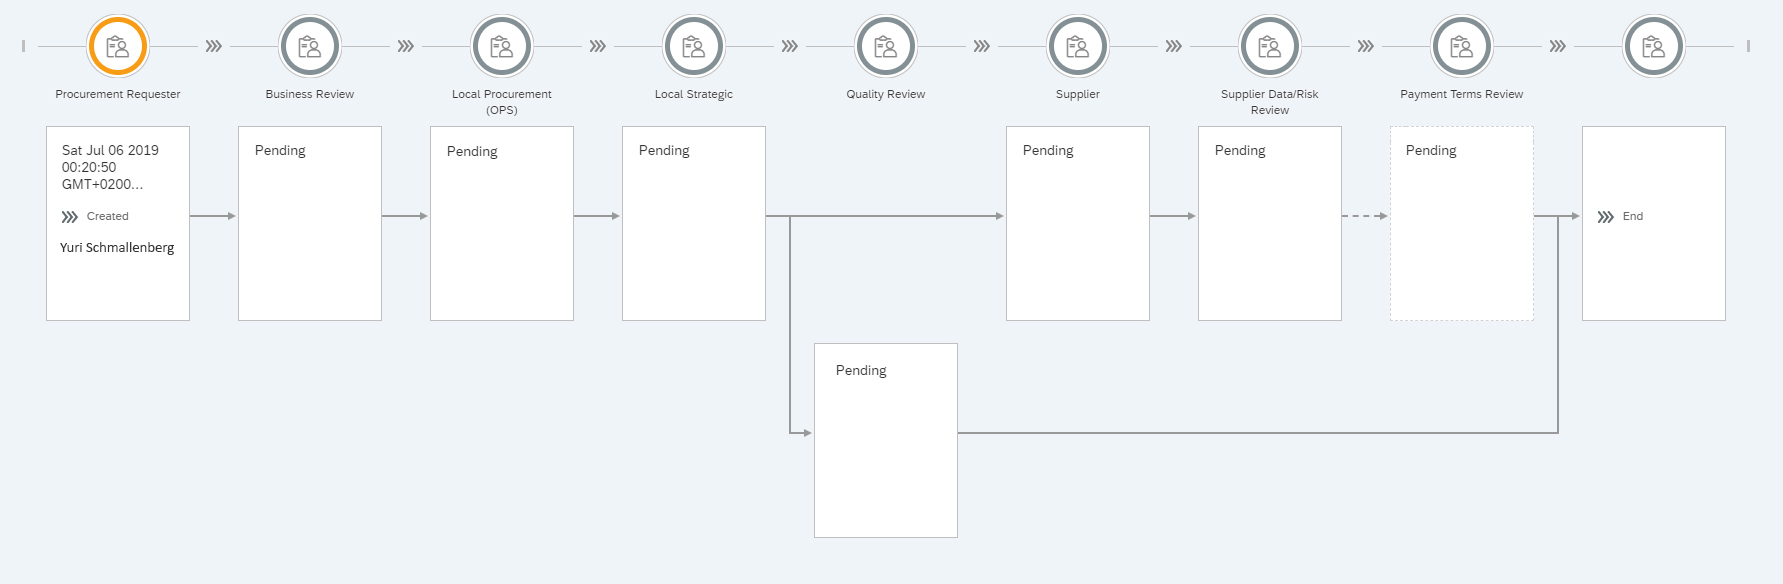Click the Pending node under Supplier
The image size is (1783, 584).
click(1078, 223)
